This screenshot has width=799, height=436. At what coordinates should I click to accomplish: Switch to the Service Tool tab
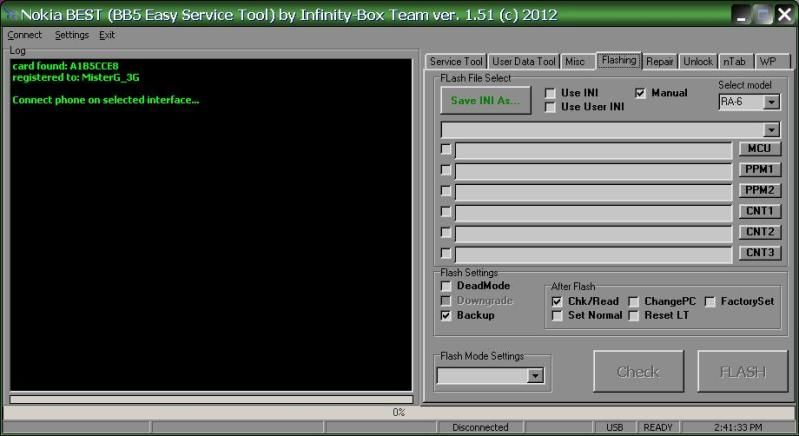[456, 62]
